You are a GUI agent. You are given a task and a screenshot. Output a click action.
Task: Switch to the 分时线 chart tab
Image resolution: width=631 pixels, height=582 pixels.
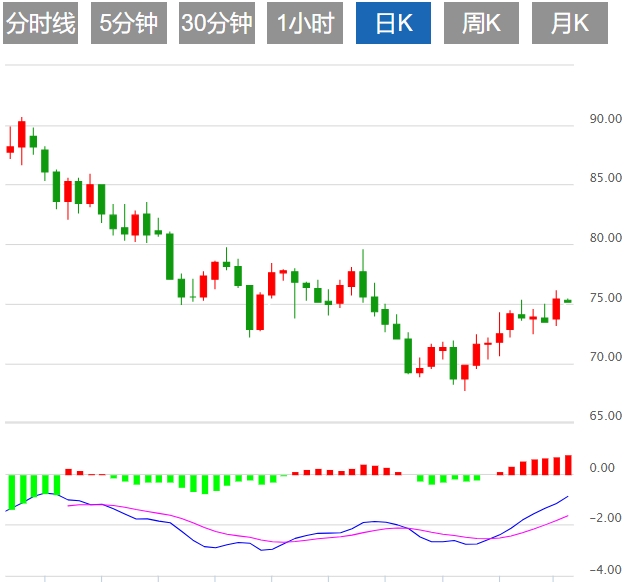pos(40,23)
